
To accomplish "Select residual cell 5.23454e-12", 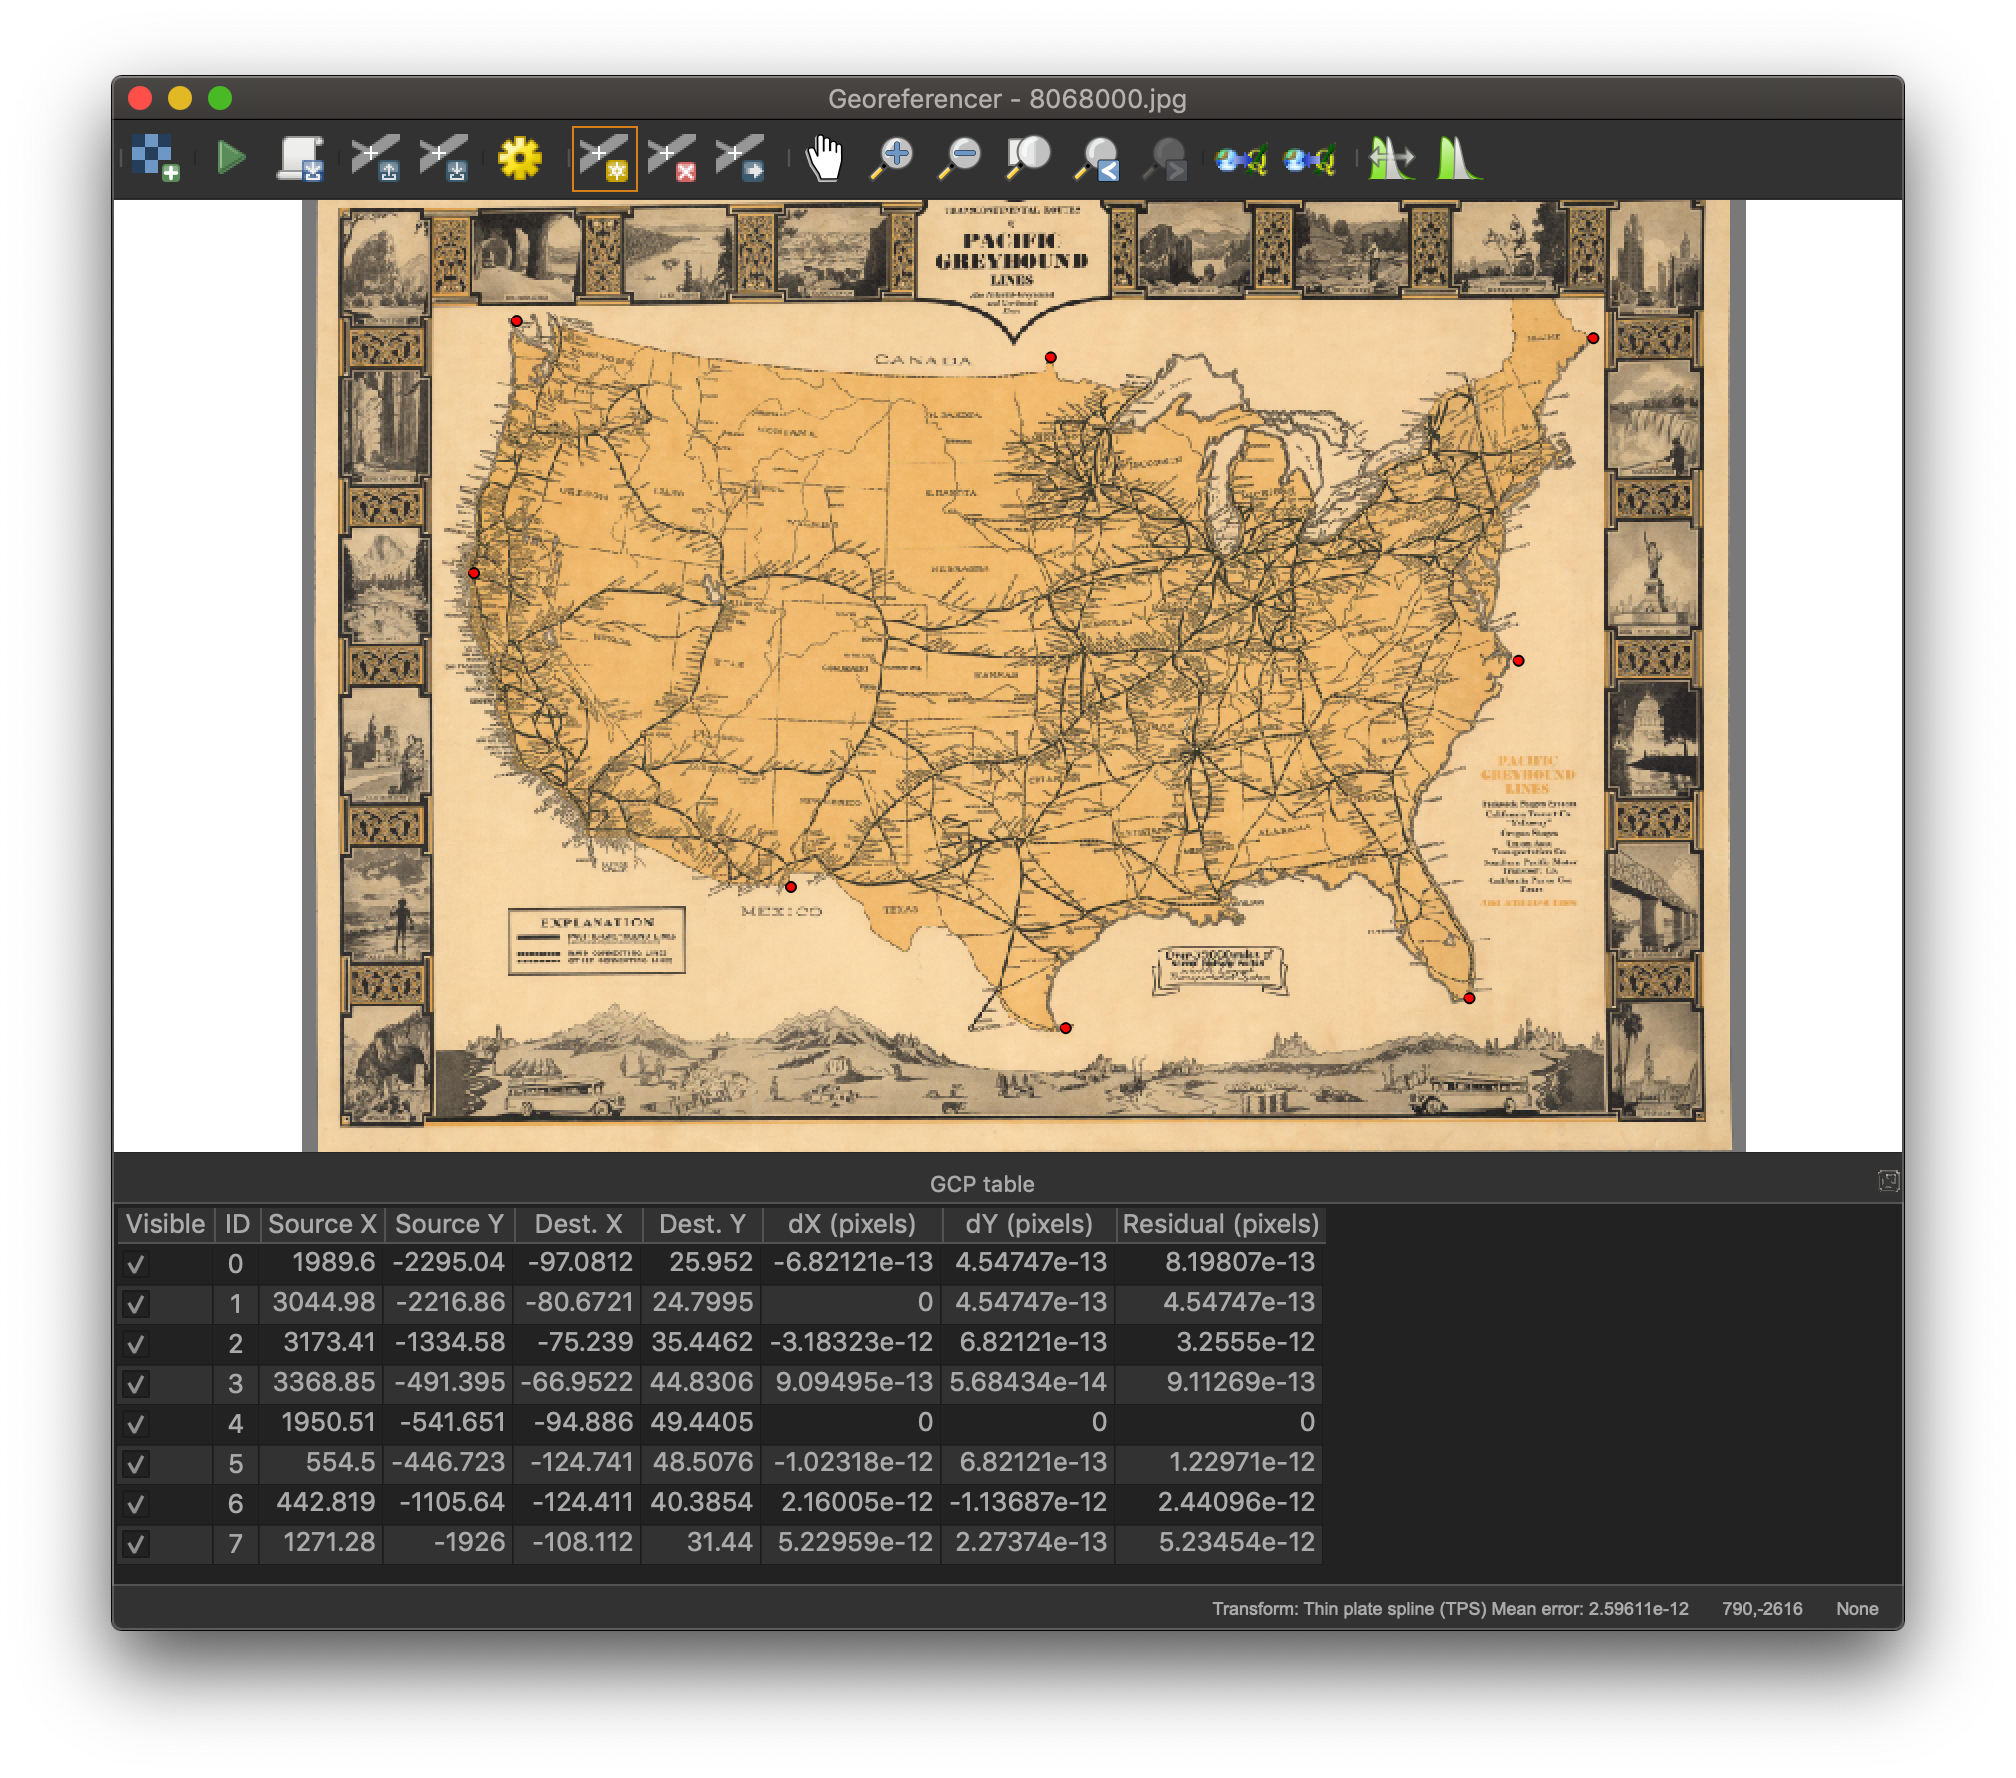I will [x=1220, y=1543].
